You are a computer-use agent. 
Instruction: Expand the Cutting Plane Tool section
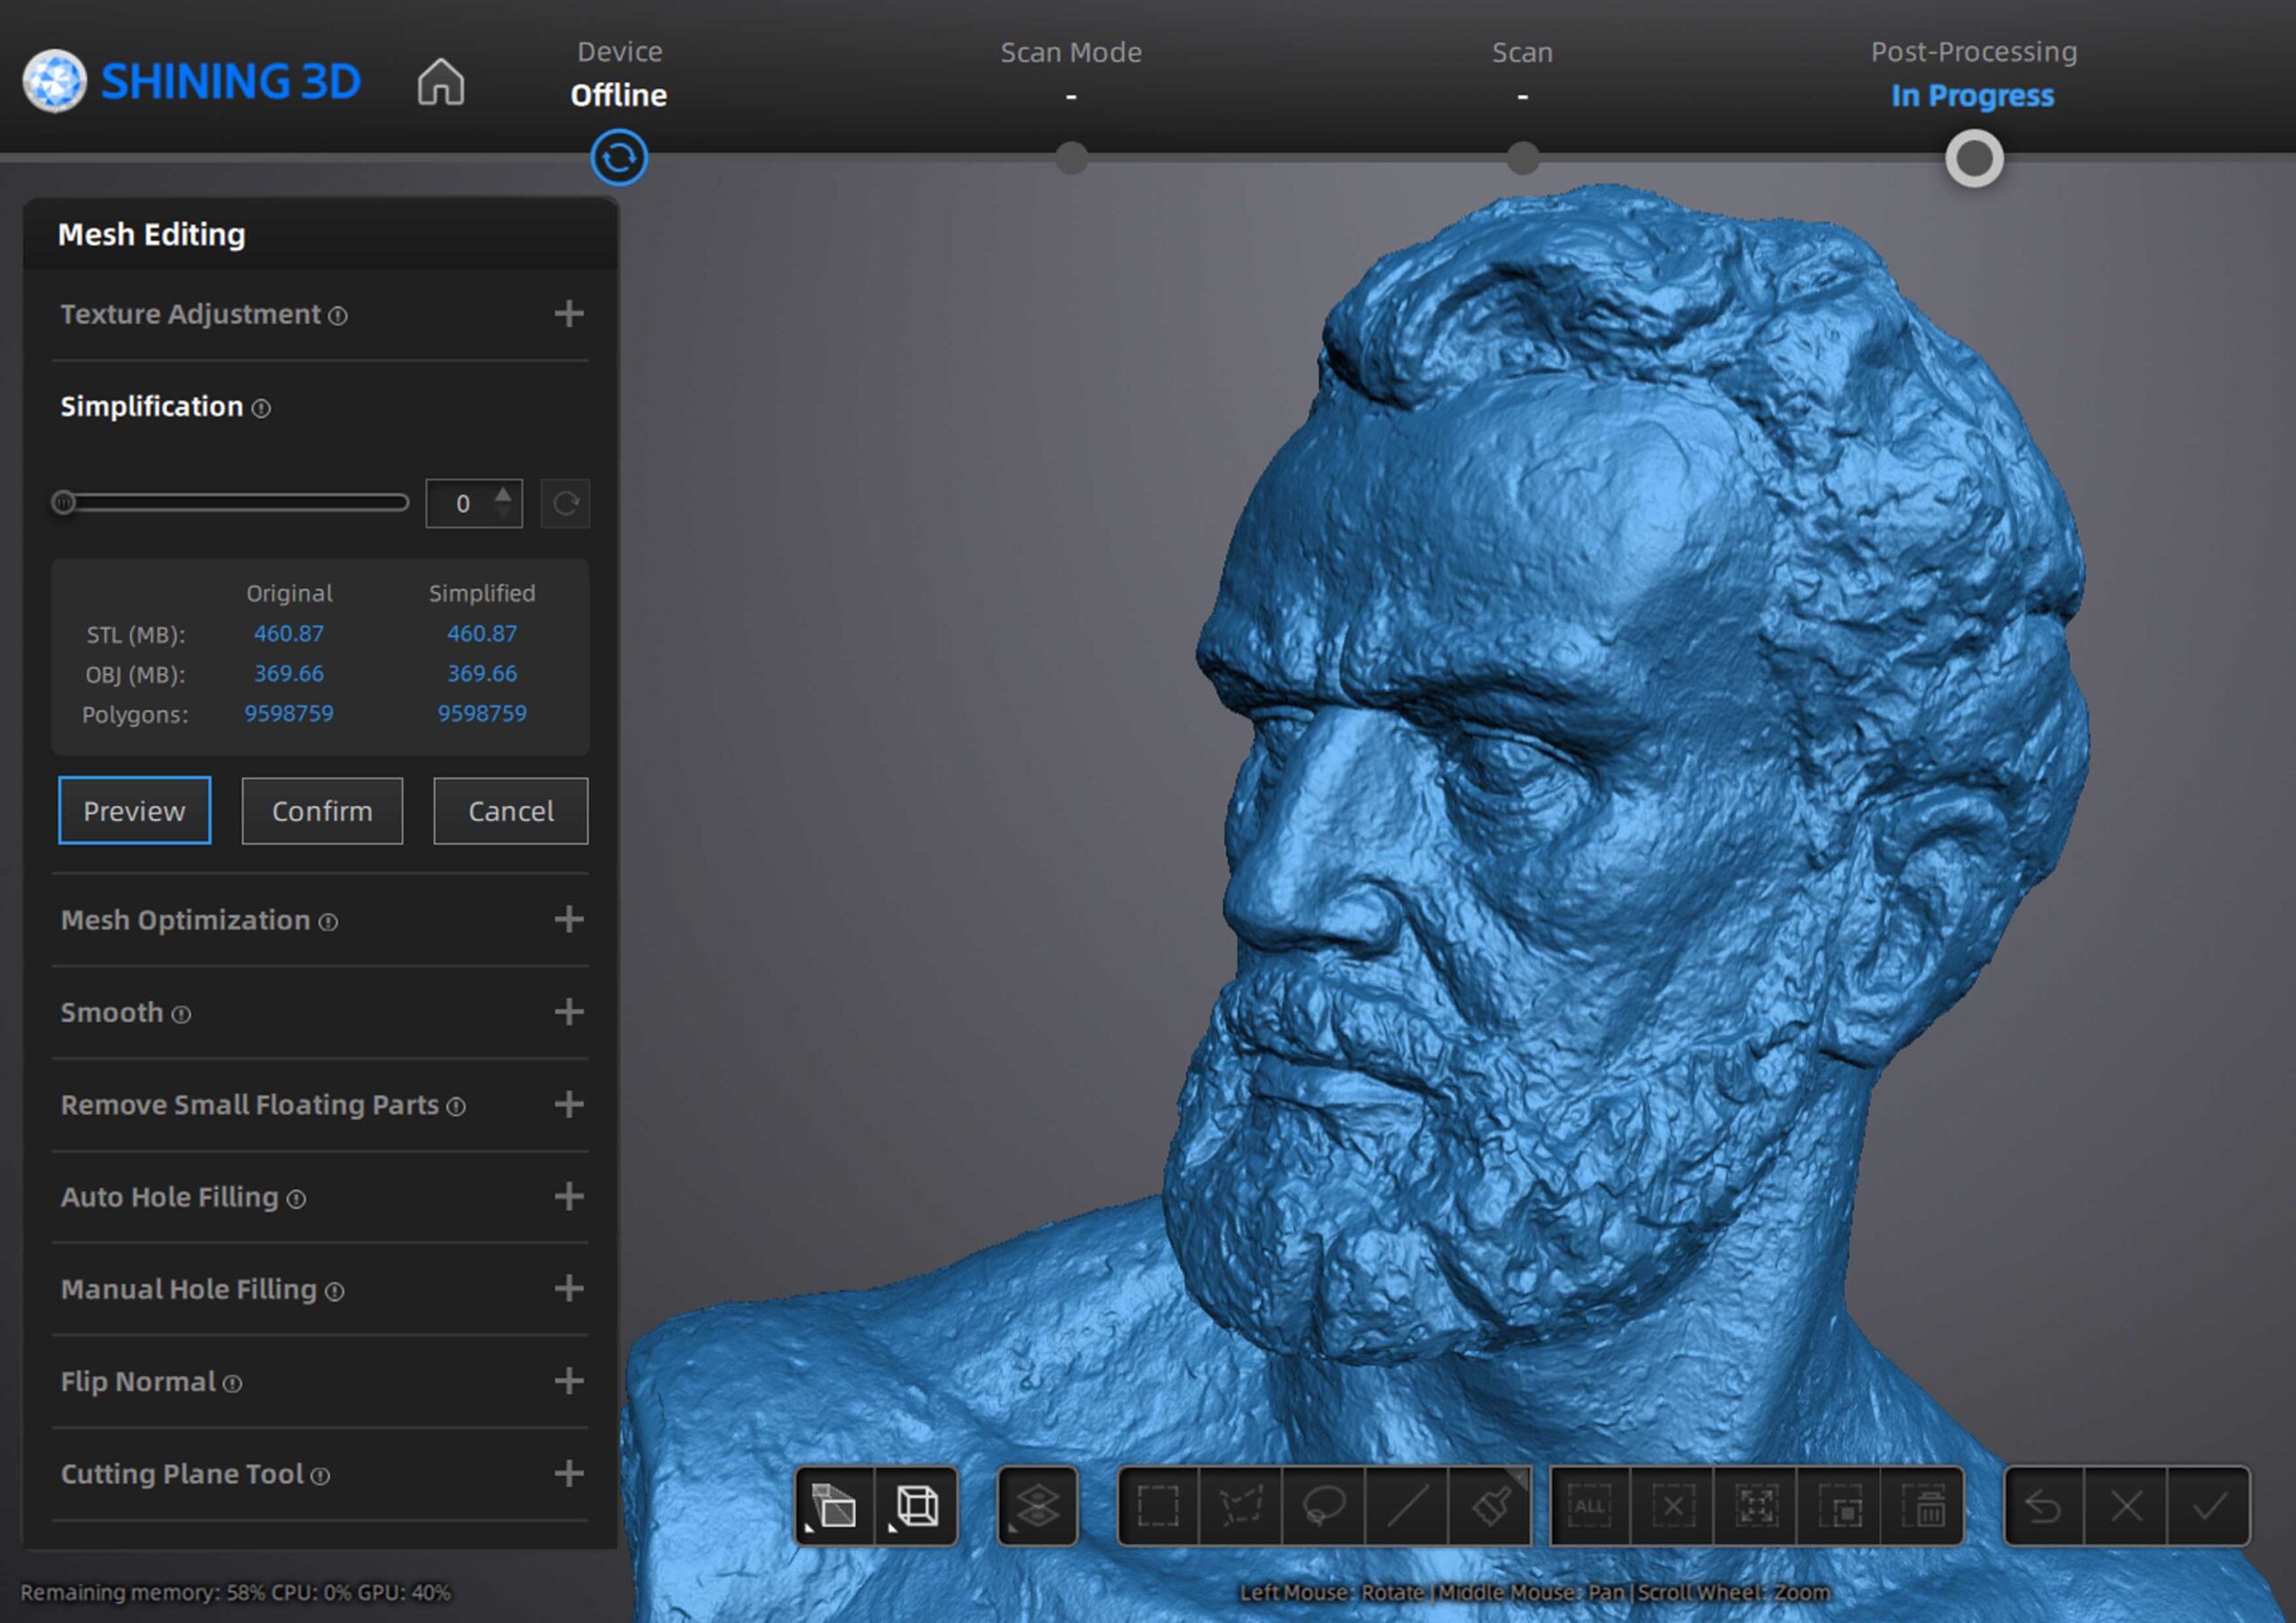click(x=569, y=1473)
